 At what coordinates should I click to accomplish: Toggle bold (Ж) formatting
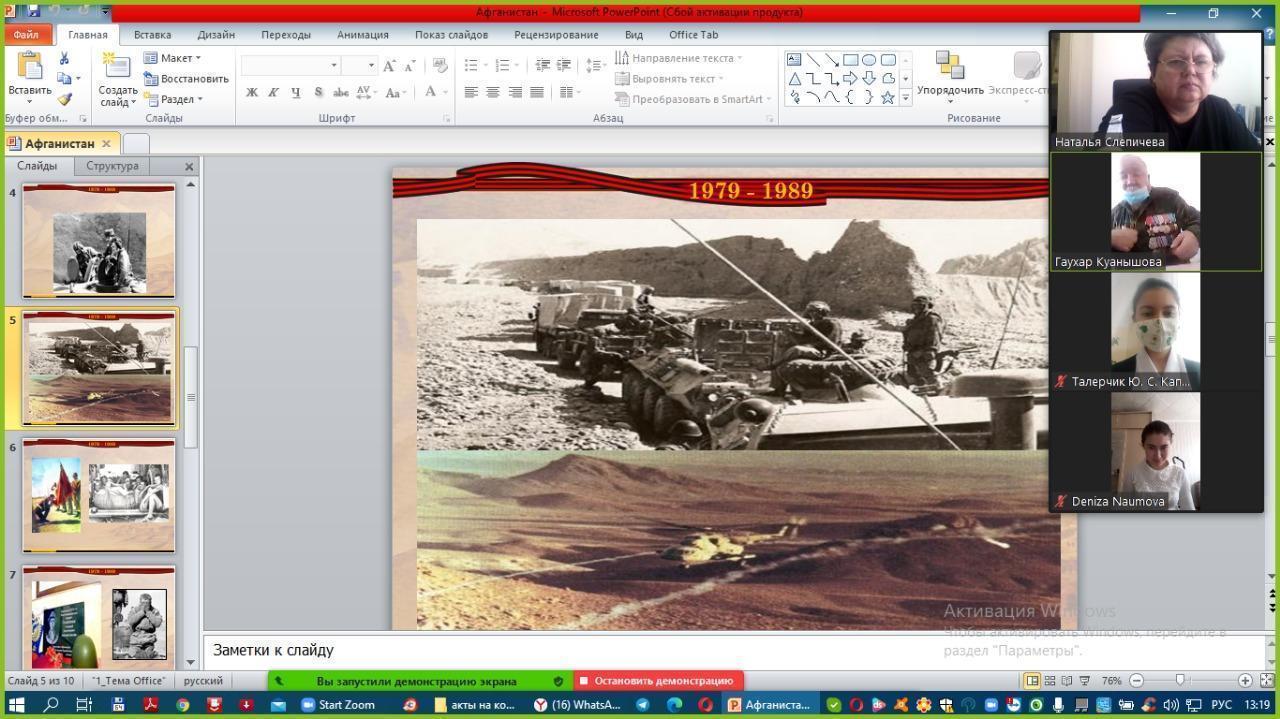[x=252, y=92]
